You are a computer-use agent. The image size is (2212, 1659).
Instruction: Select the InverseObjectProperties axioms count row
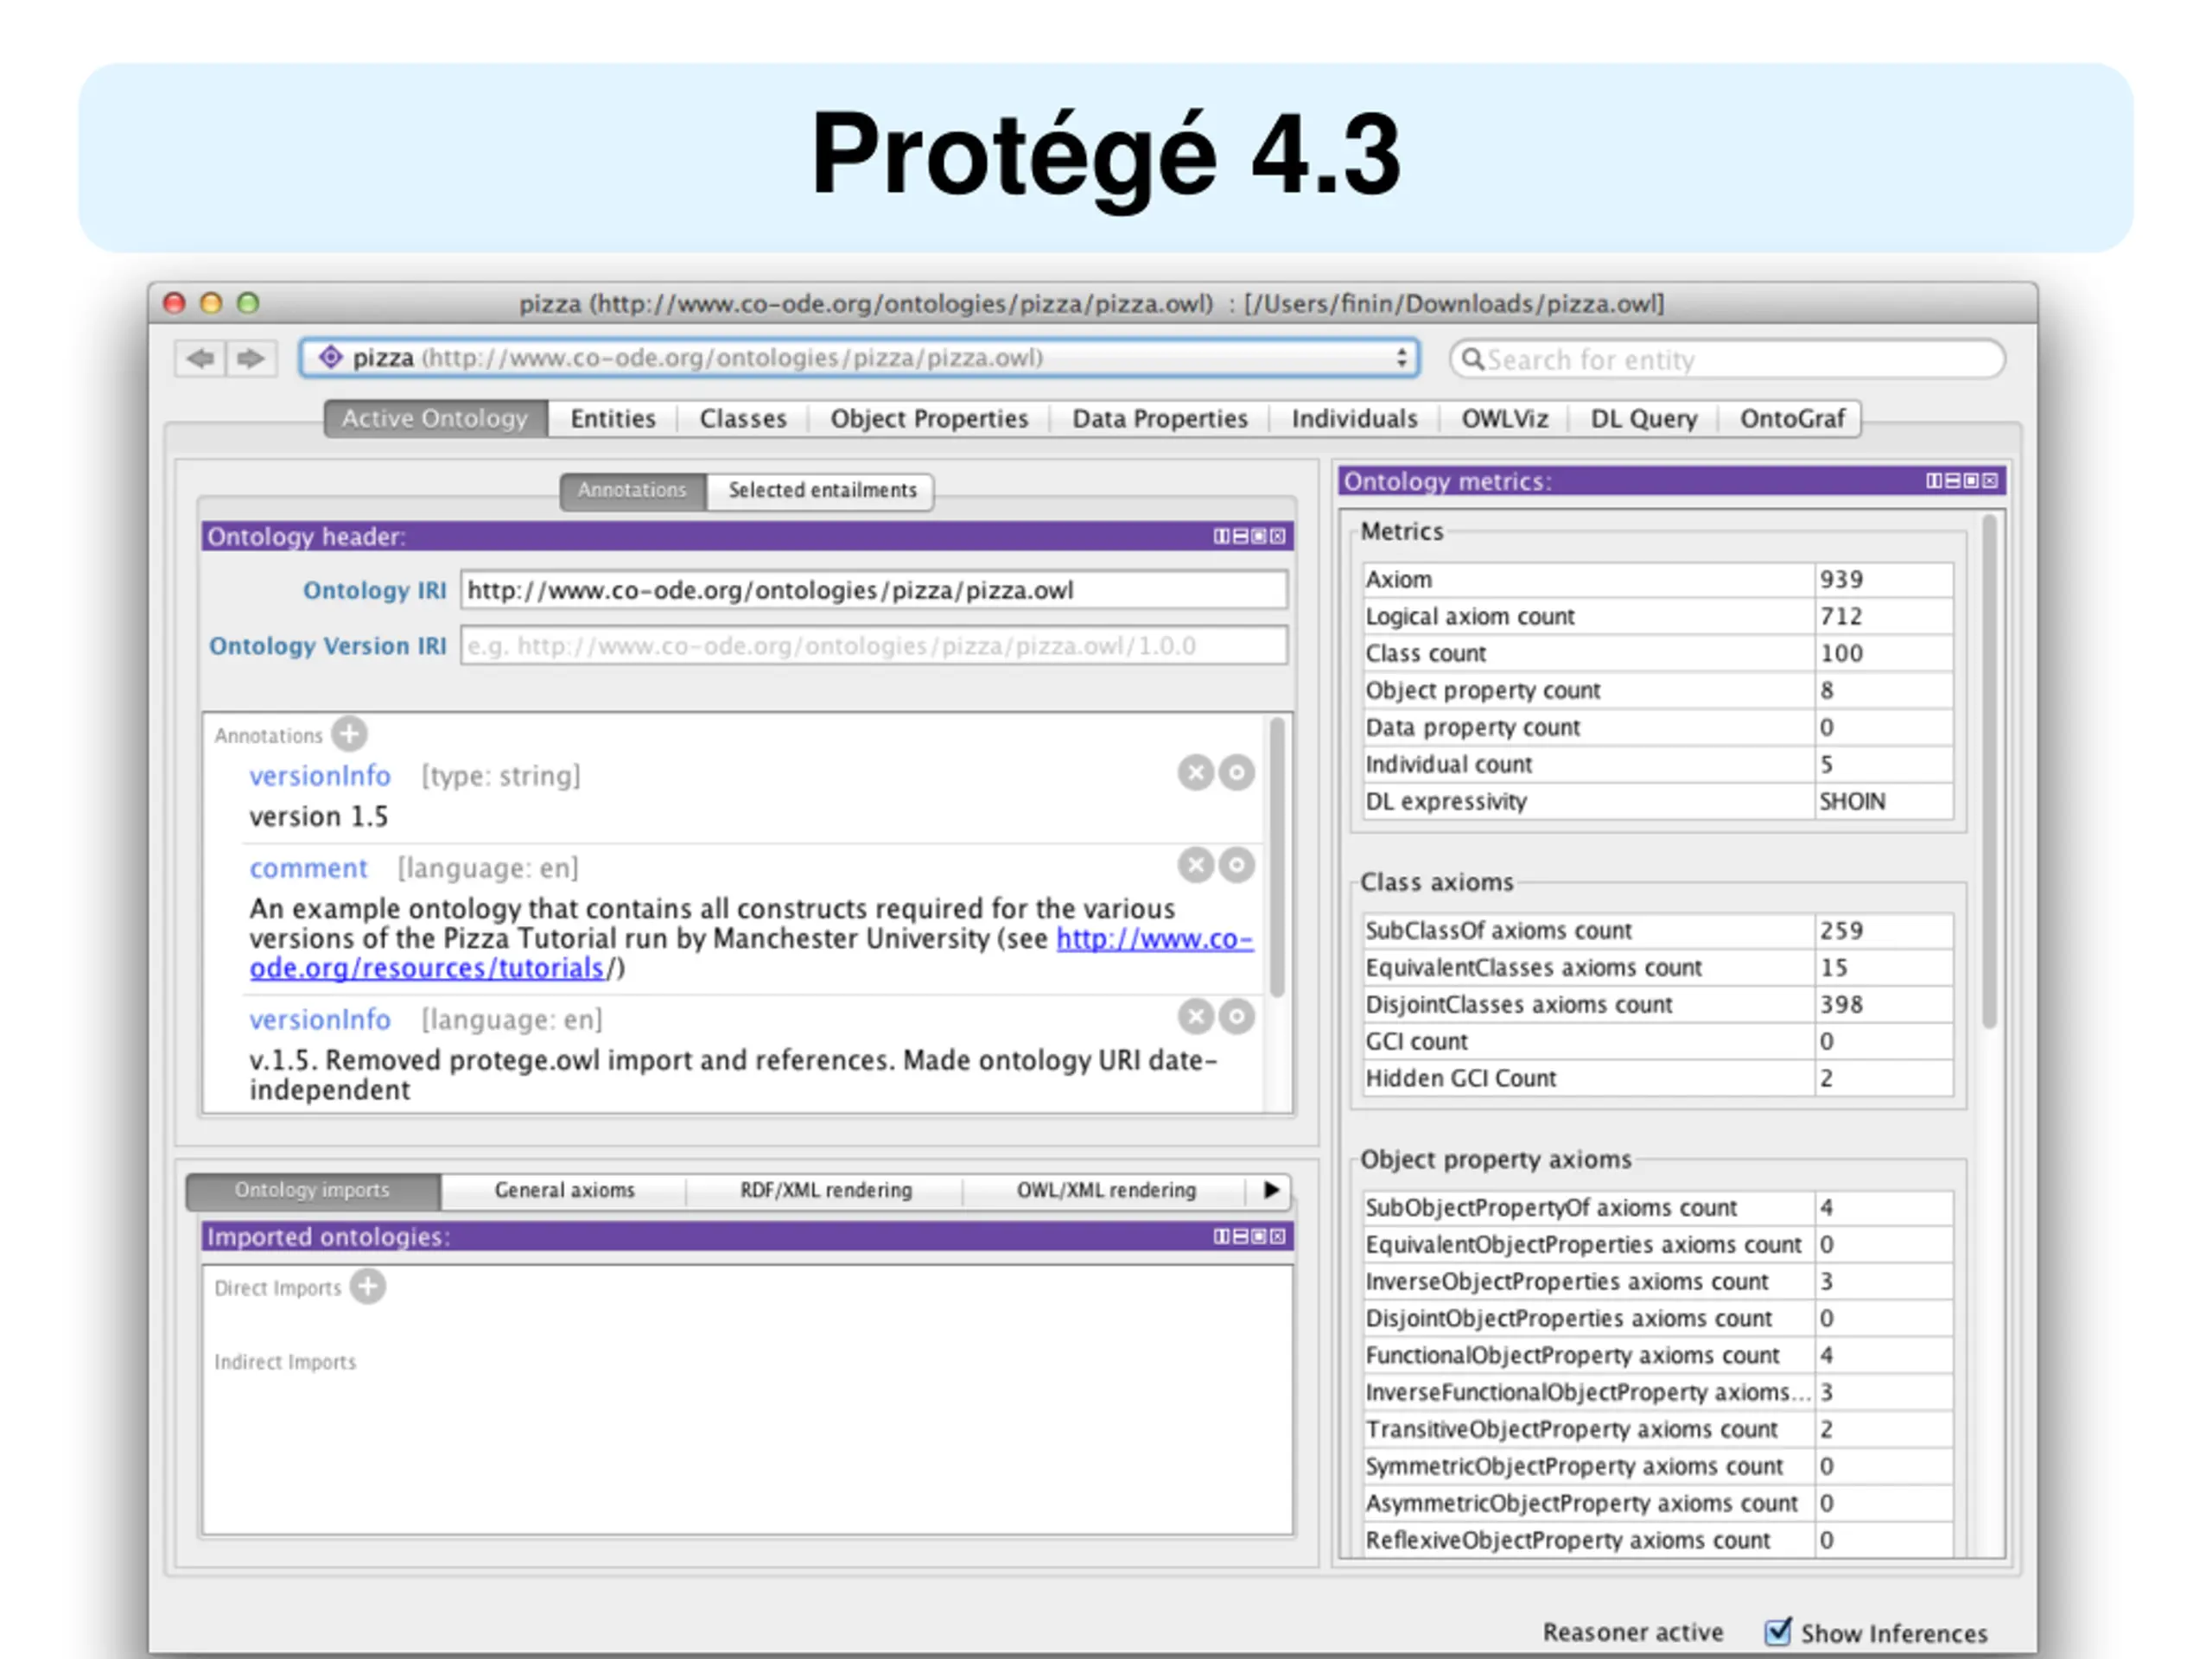[1658, 1281]
